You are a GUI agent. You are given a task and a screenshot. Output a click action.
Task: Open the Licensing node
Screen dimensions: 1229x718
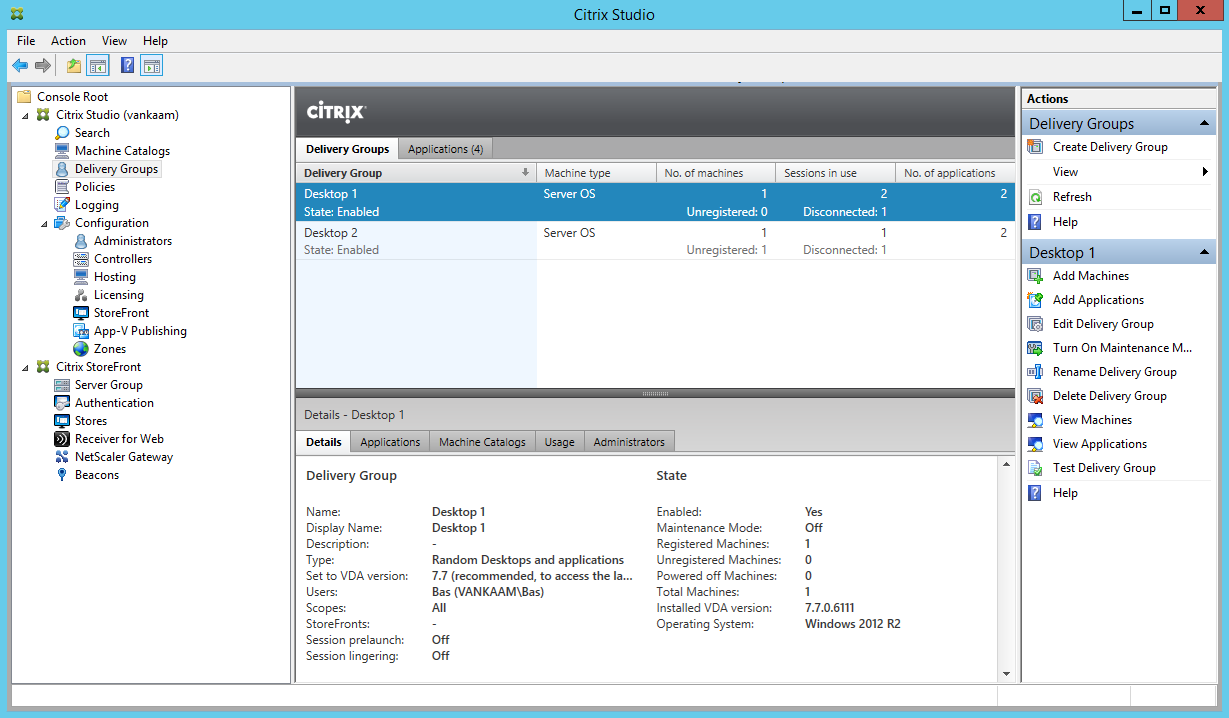click(119, 295)
